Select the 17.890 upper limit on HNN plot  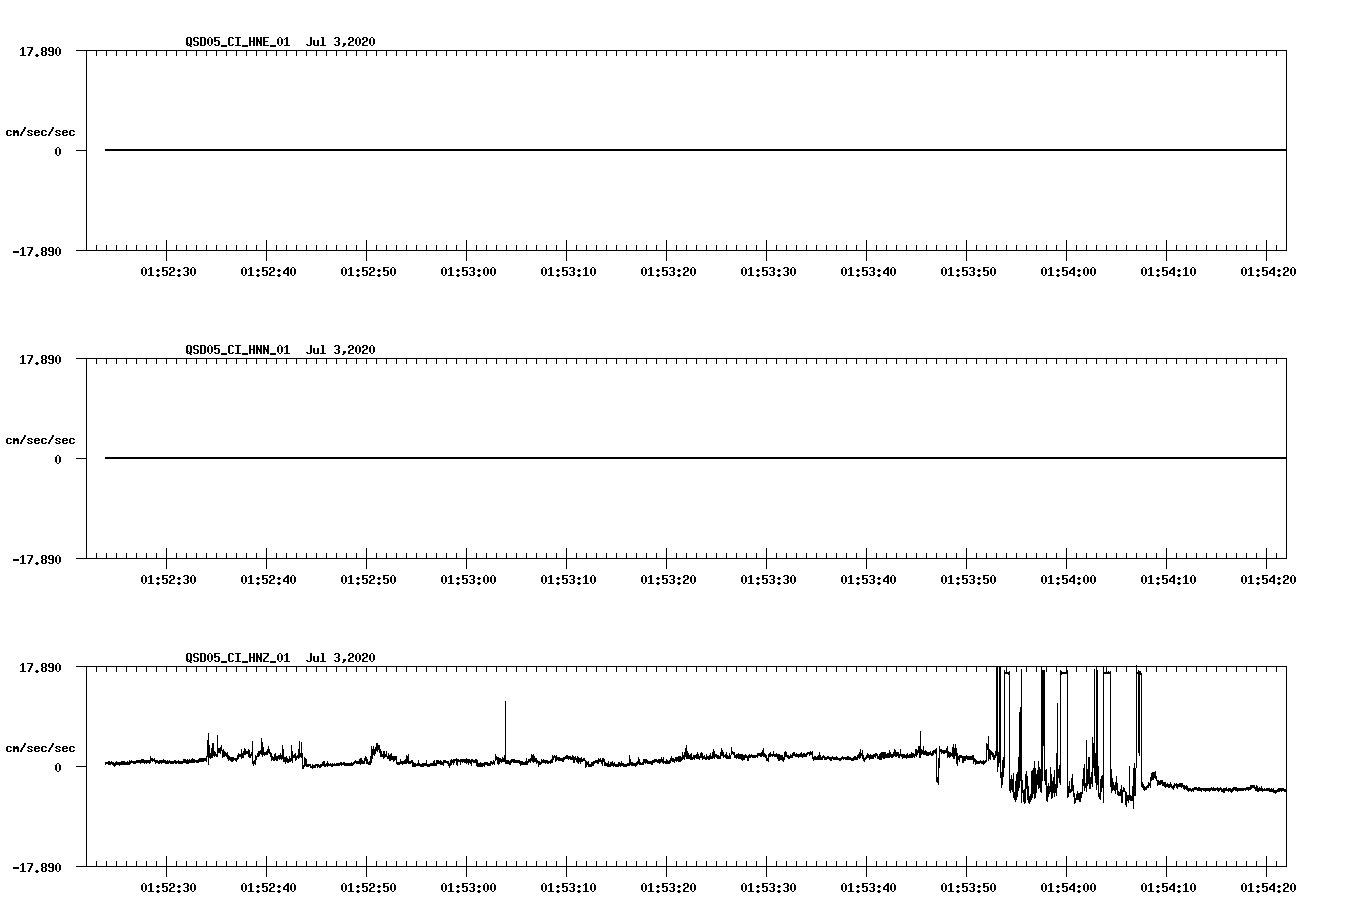click(40, 359)
